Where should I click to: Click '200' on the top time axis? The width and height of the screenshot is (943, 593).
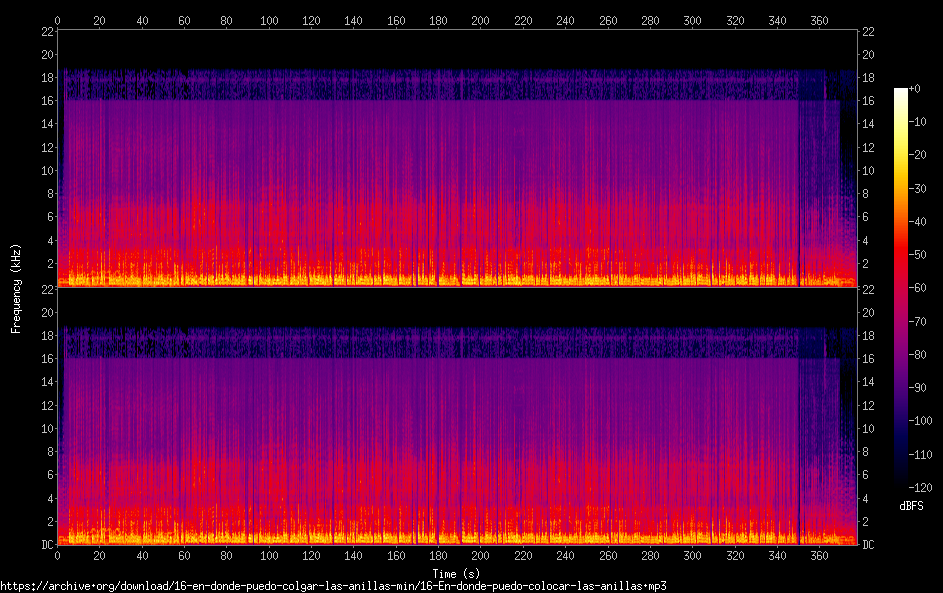point(481,20)
